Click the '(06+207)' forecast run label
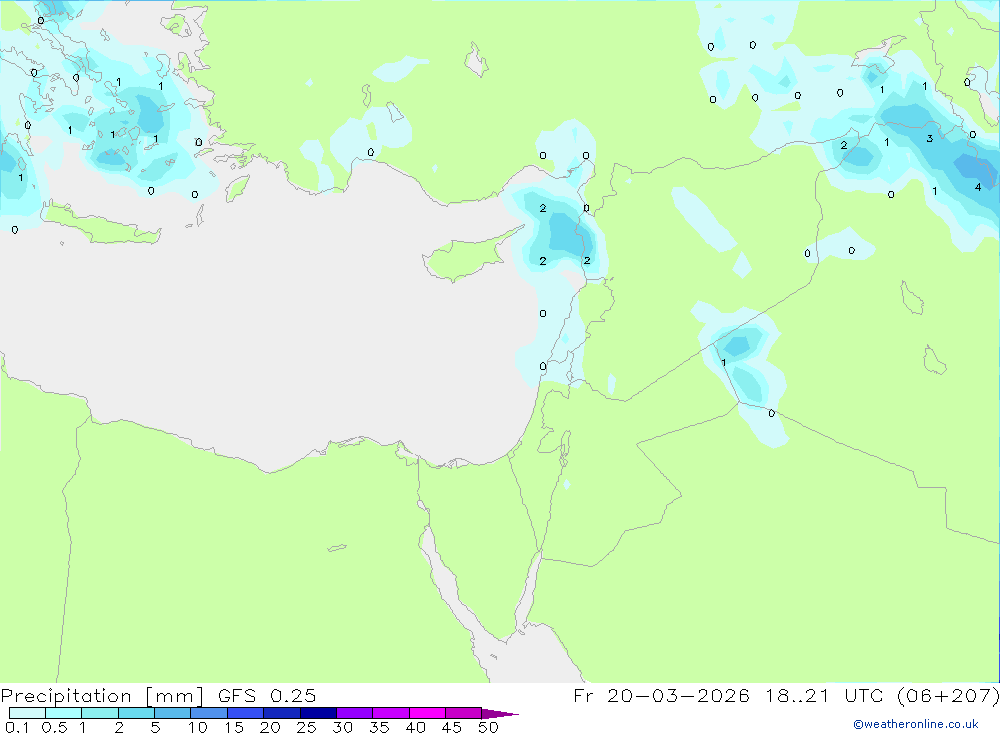Image resolution: width=1000 pixels, height=733 pixels. click(948, 695)
